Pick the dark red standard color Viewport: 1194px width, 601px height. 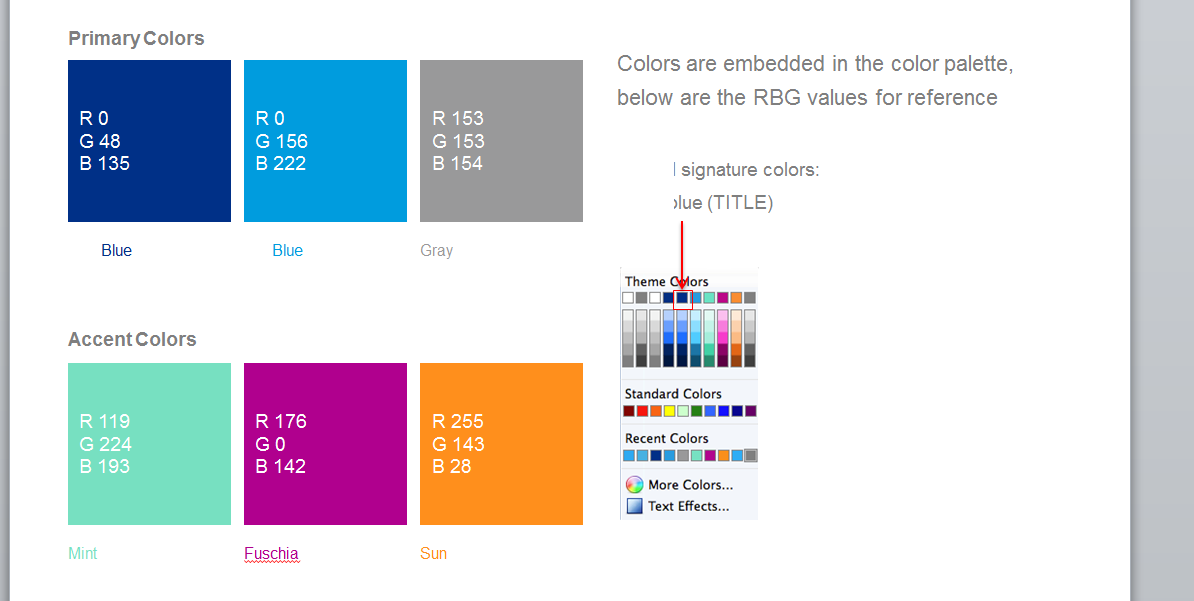[628, 411]
